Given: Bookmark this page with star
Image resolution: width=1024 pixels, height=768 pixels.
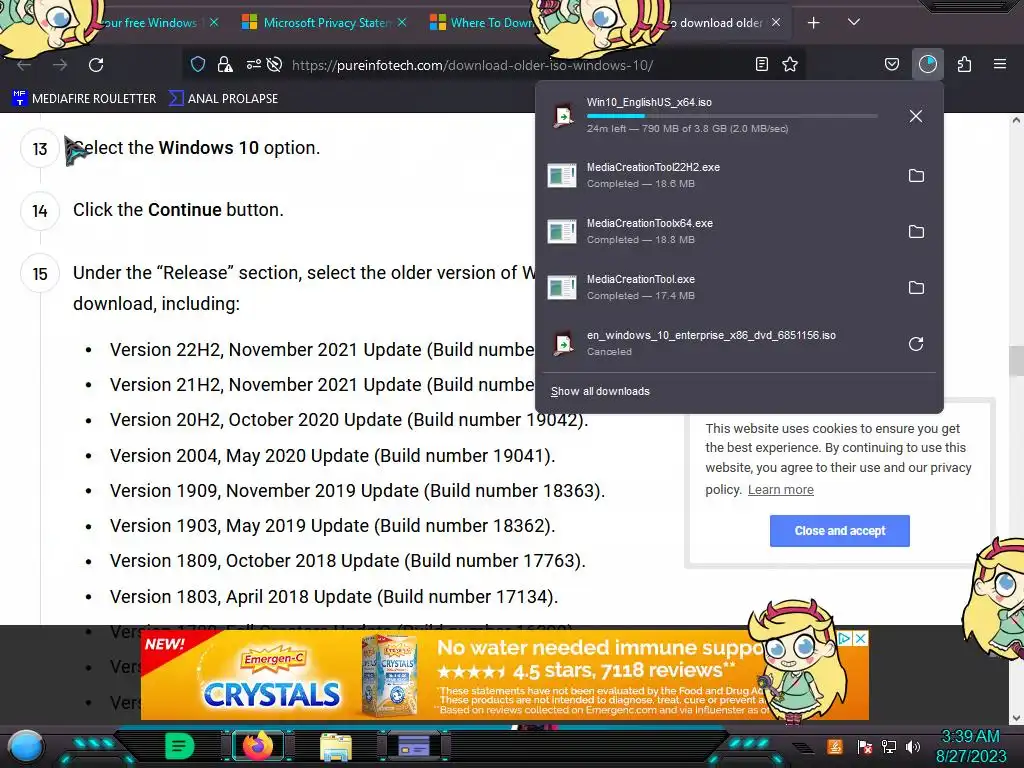Looking at the screenshot, I should click(790, 64).
